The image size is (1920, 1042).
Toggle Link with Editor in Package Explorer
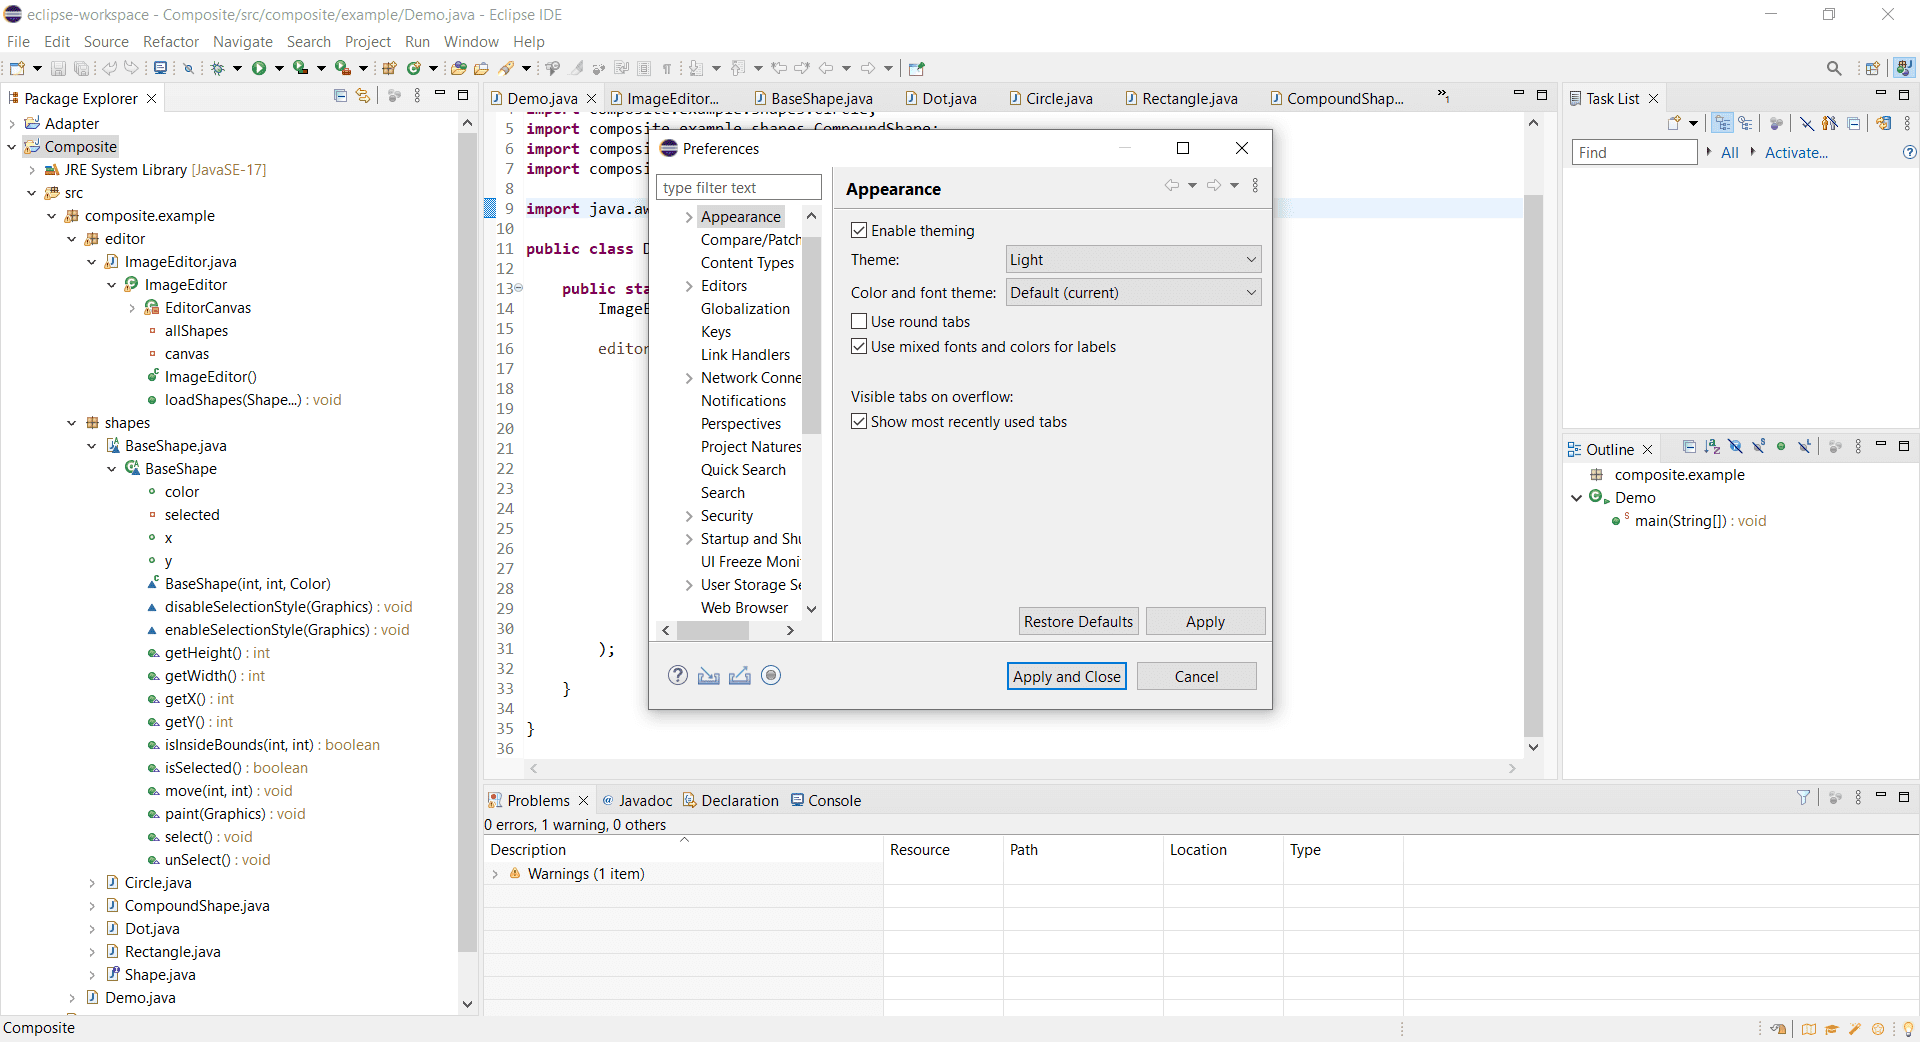(x=363, y=96)
